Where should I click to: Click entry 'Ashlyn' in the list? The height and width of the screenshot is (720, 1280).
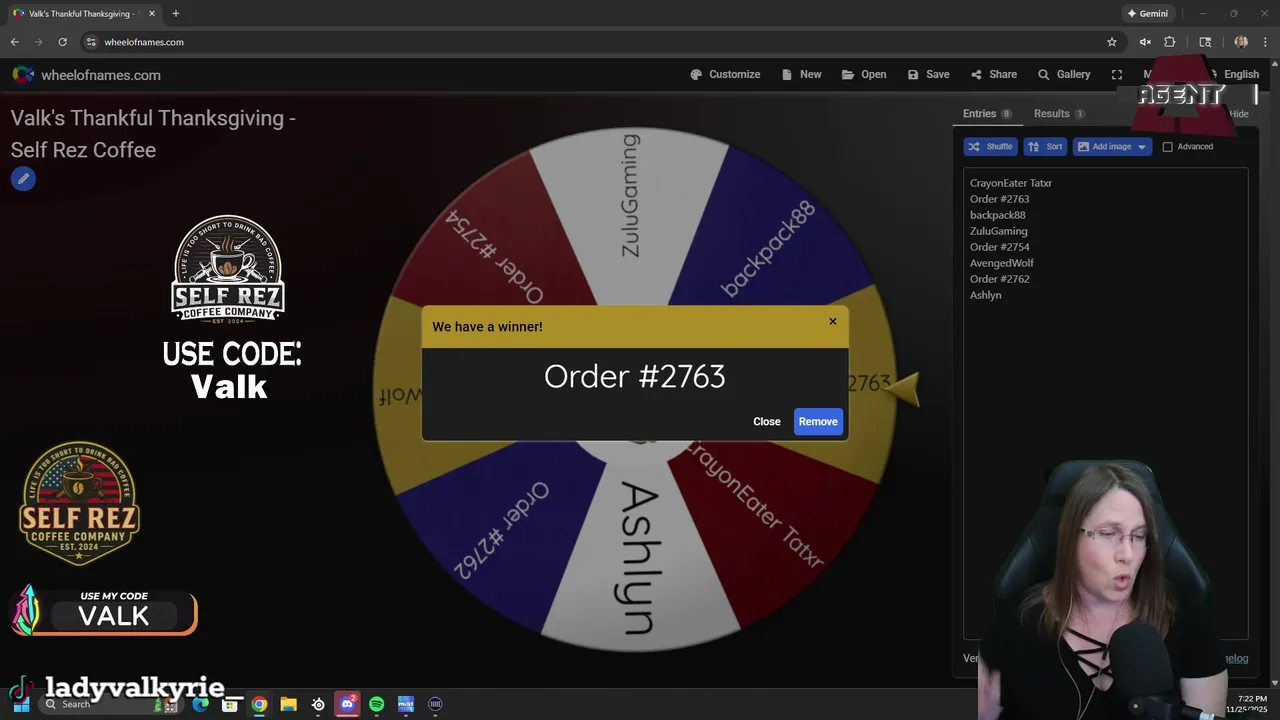[x=985, y=295]
